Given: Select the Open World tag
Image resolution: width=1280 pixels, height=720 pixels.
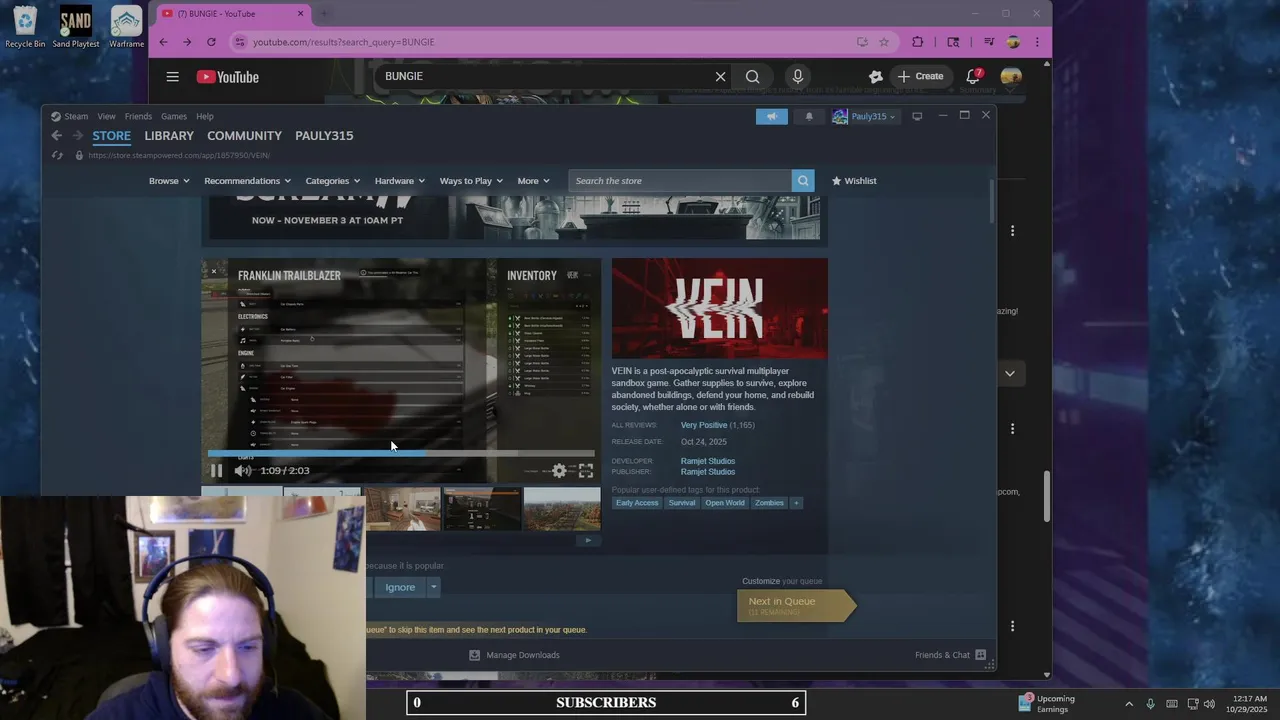Looking at the screenshot, I should 725,503.
